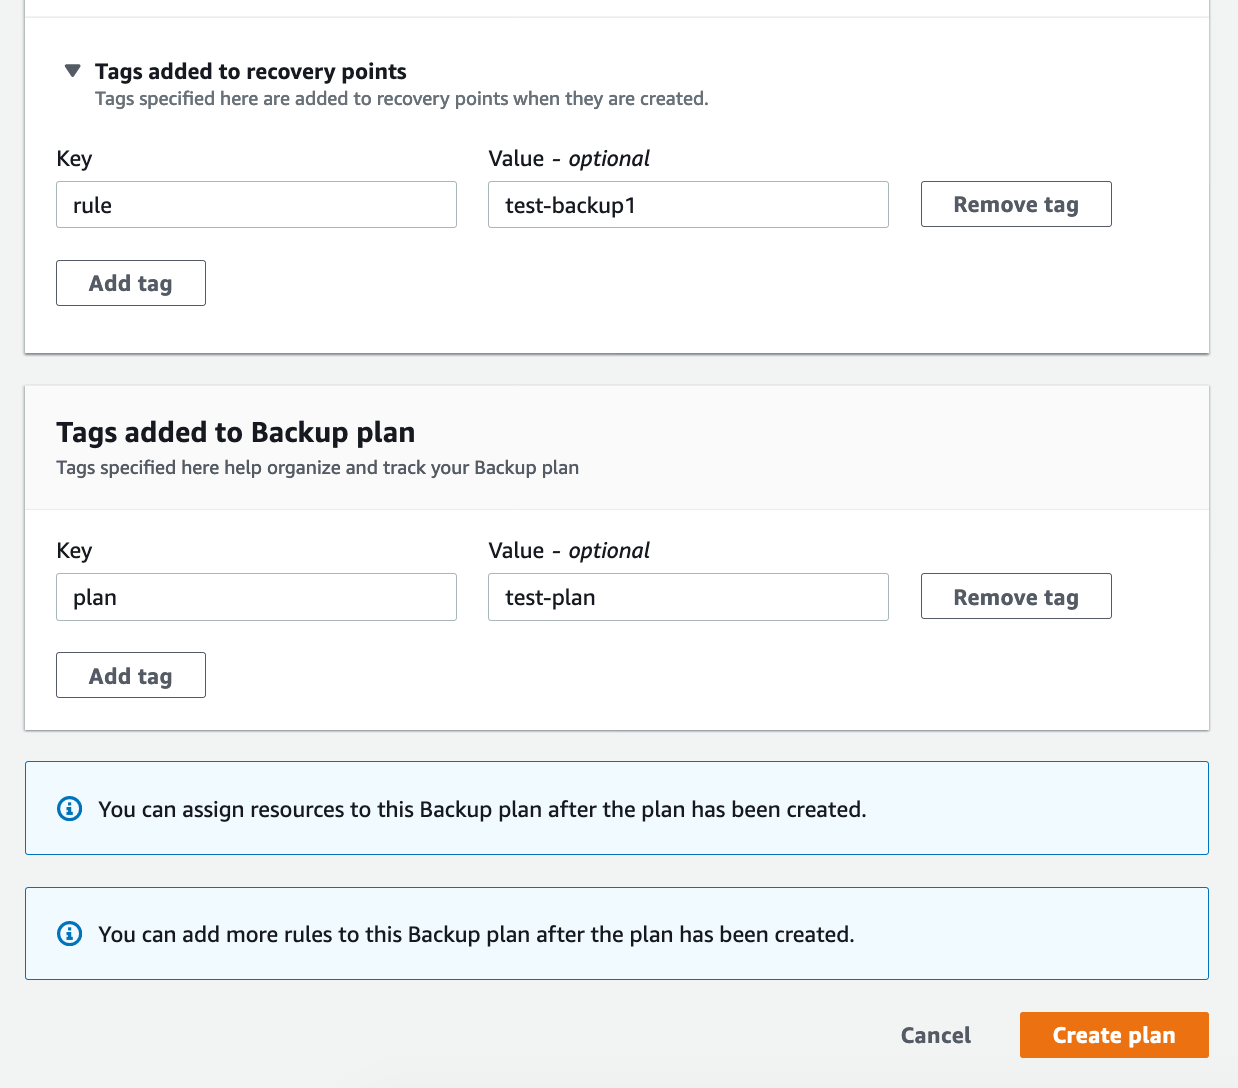
Task: Click the "Tags added to recovery points" heading
Action: [251, 72]
